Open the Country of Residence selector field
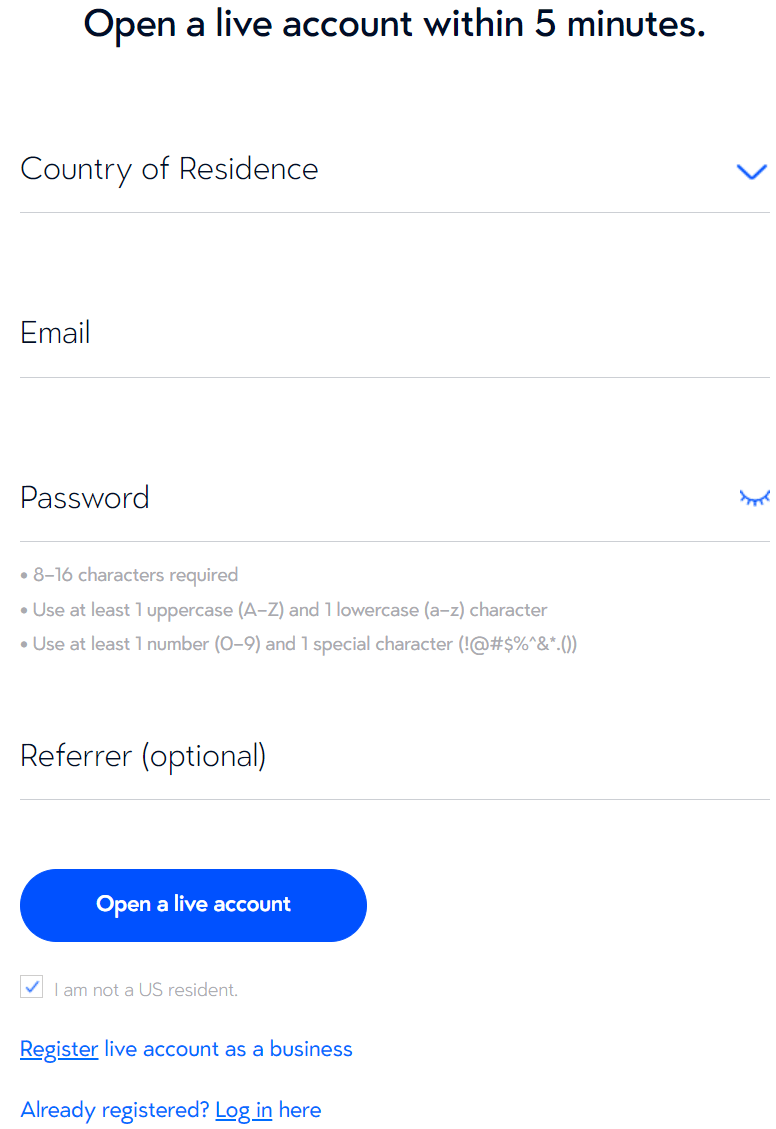The image size is (776, 1129). 380,170
